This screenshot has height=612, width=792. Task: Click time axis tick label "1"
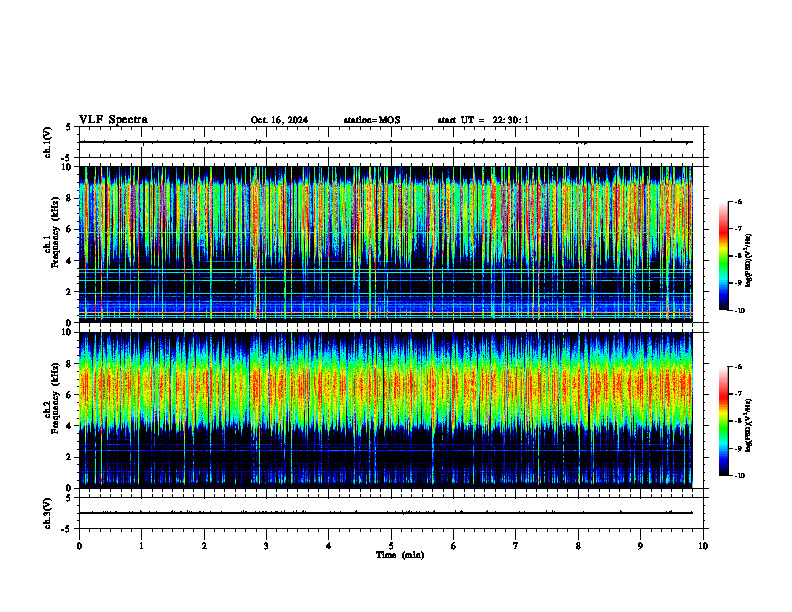[141, 546]
